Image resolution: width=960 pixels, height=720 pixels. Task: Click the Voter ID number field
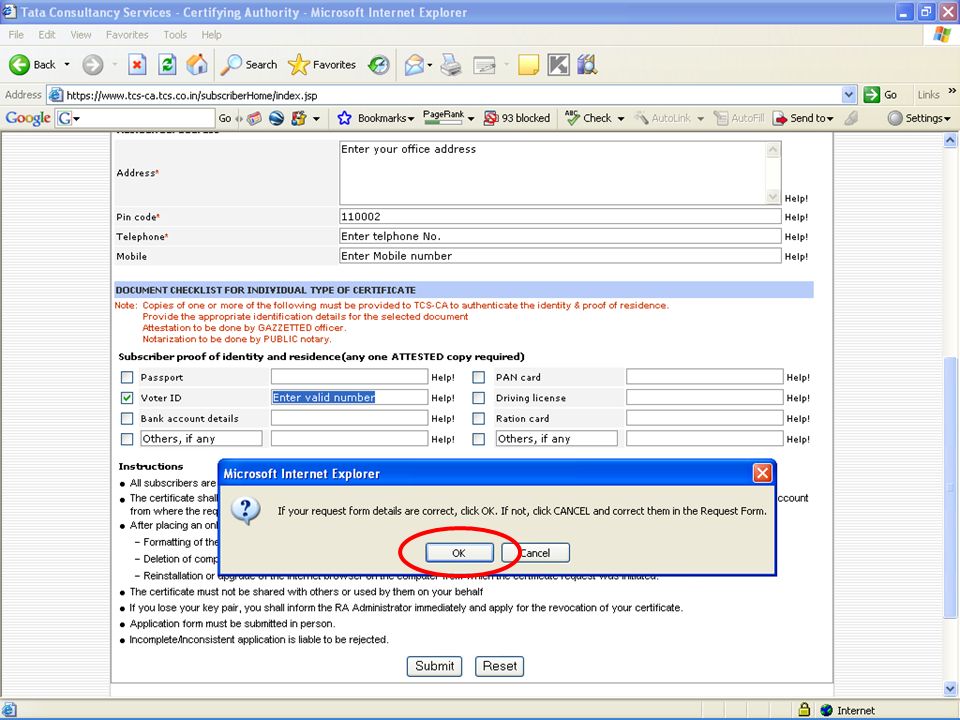pyautogui.click(x=350, y=397)
